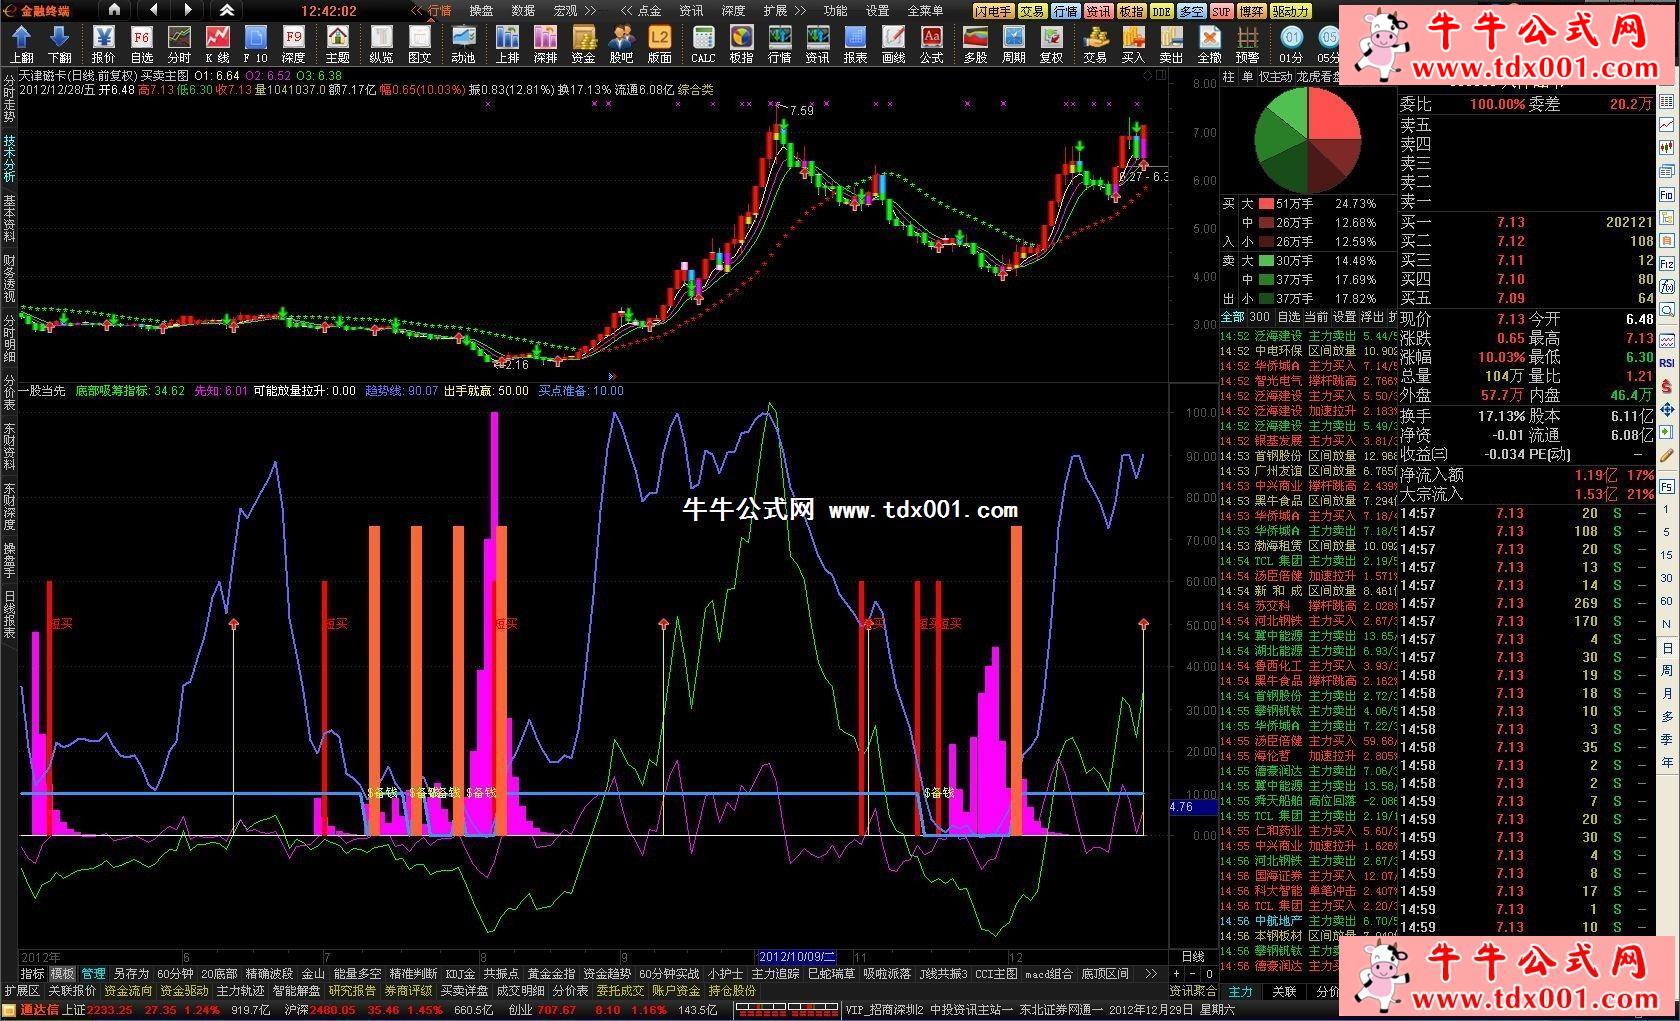The image size is (1680, 1021).
Task: Select the 基本资料 sidebar tab
Action: click(9, 218)
